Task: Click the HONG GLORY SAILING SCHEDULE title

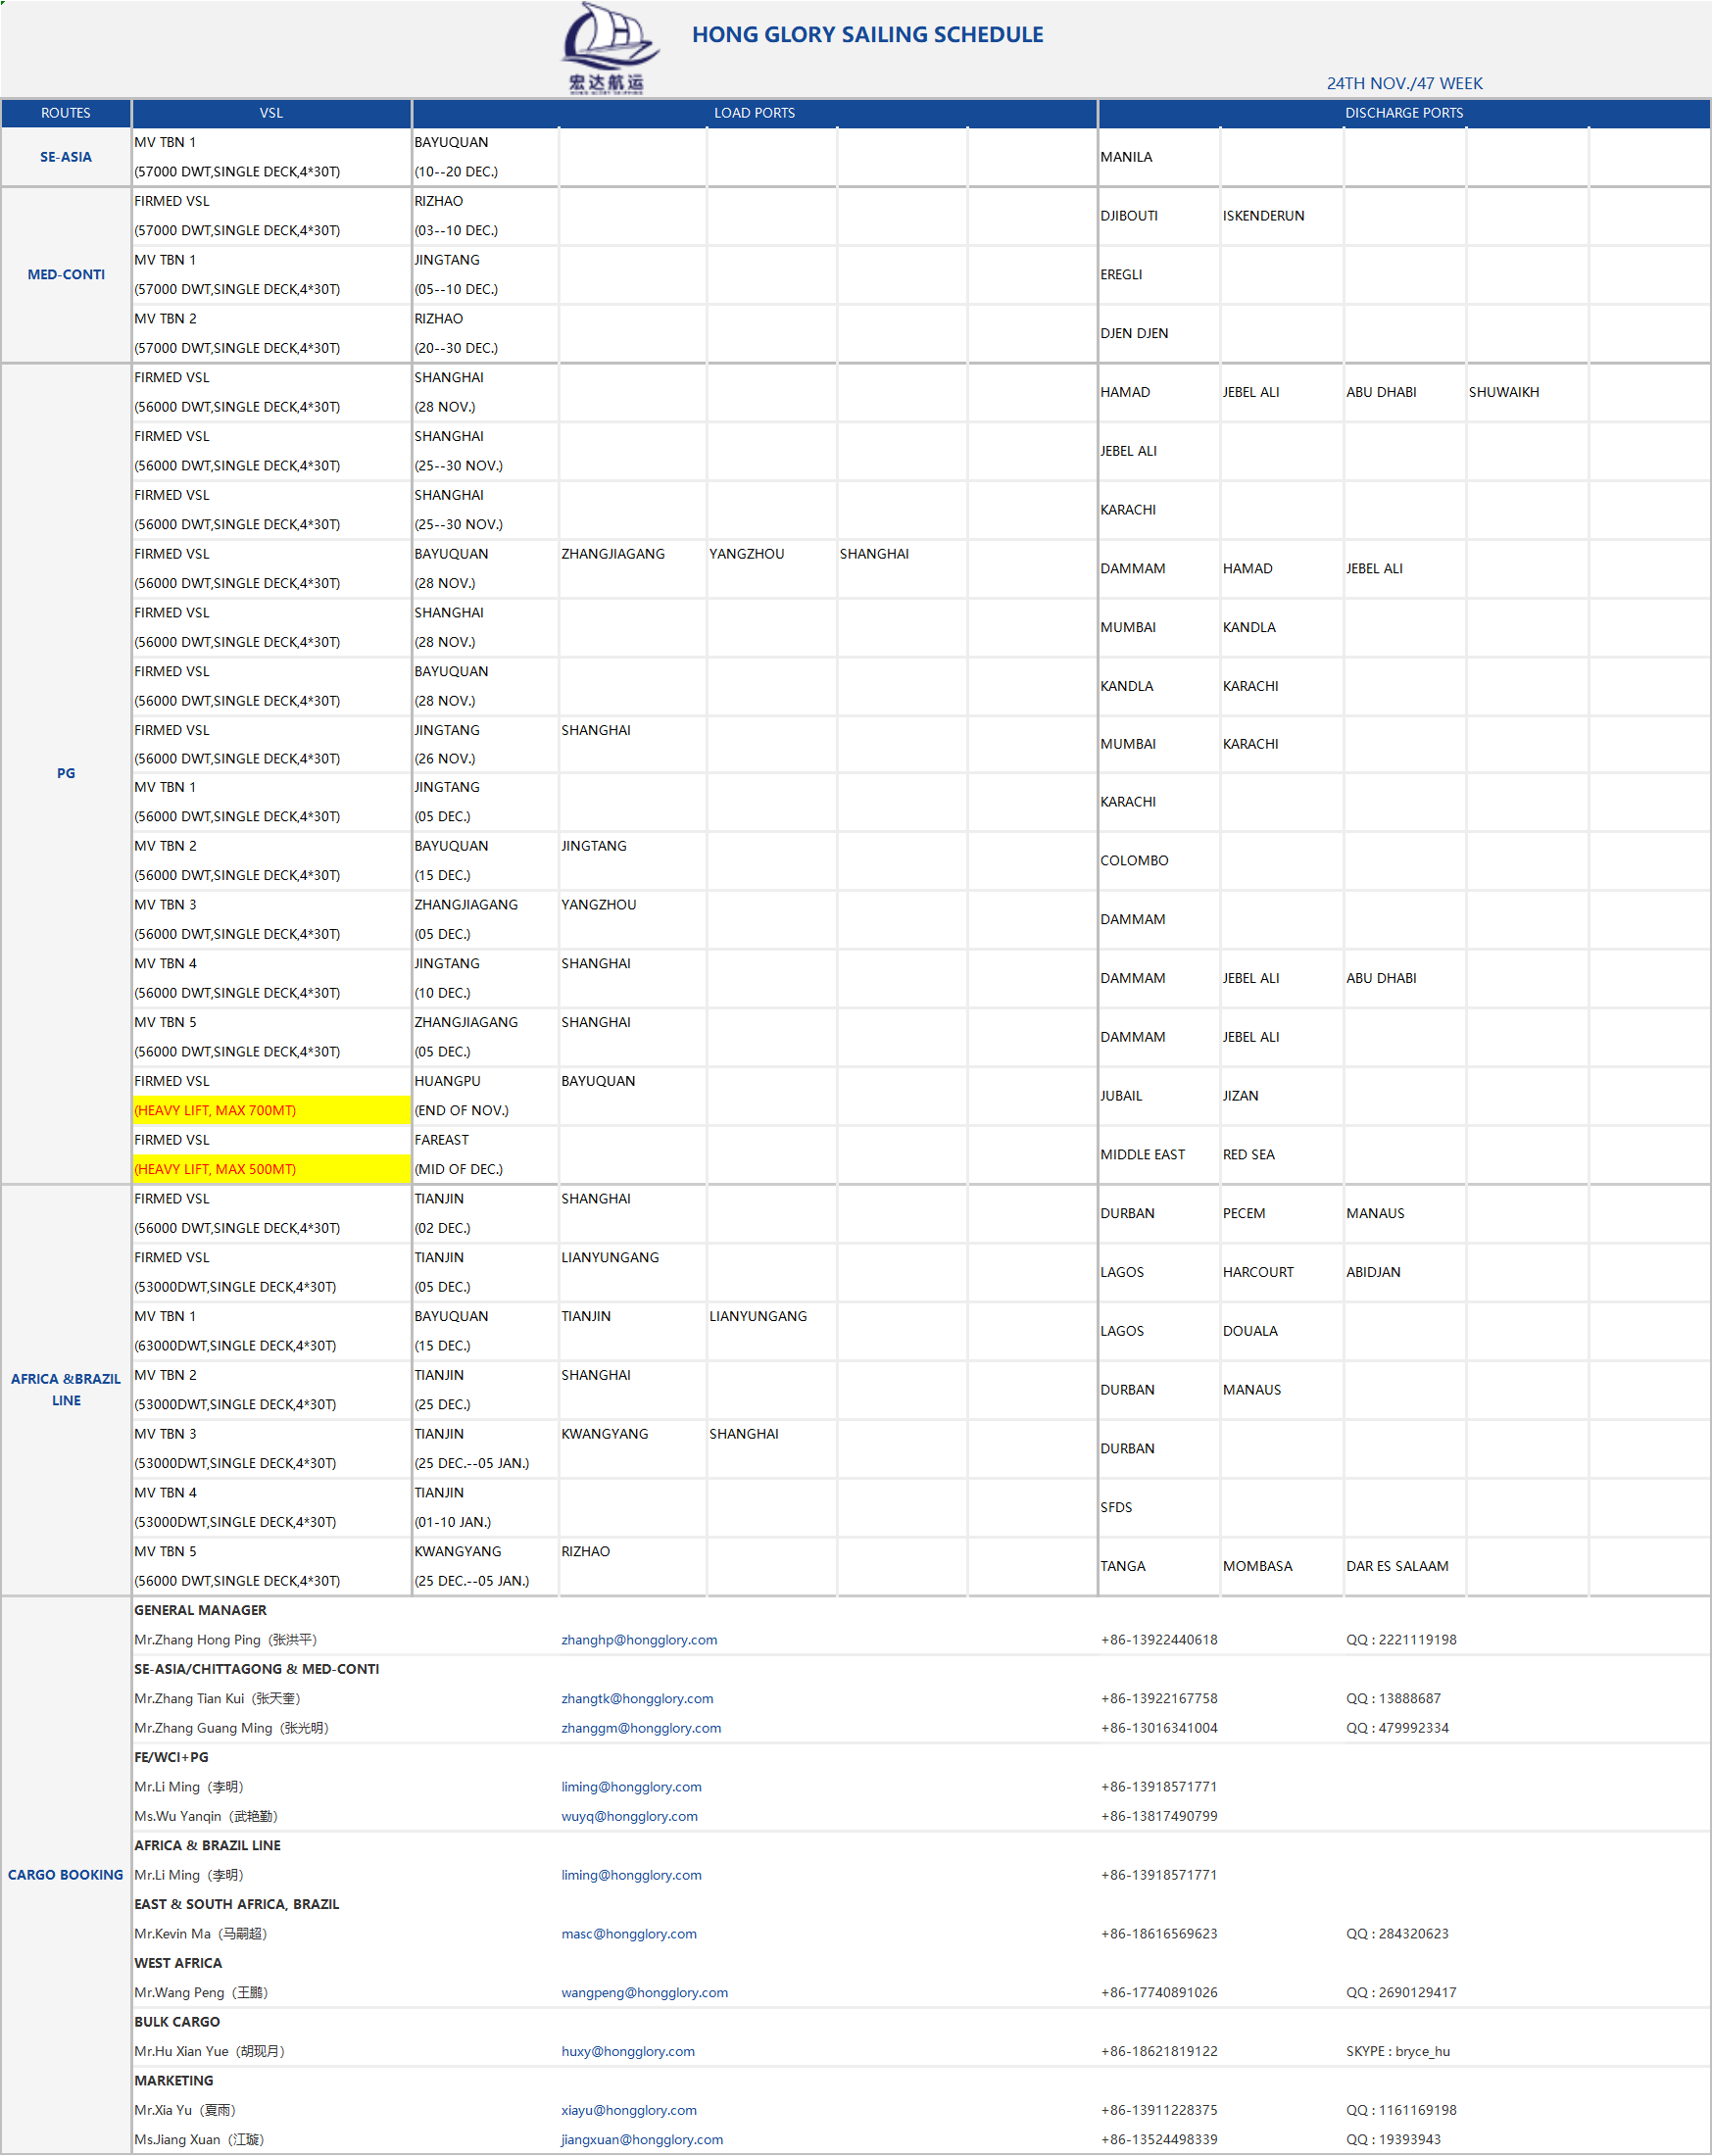Action: [x=867, y=35]
